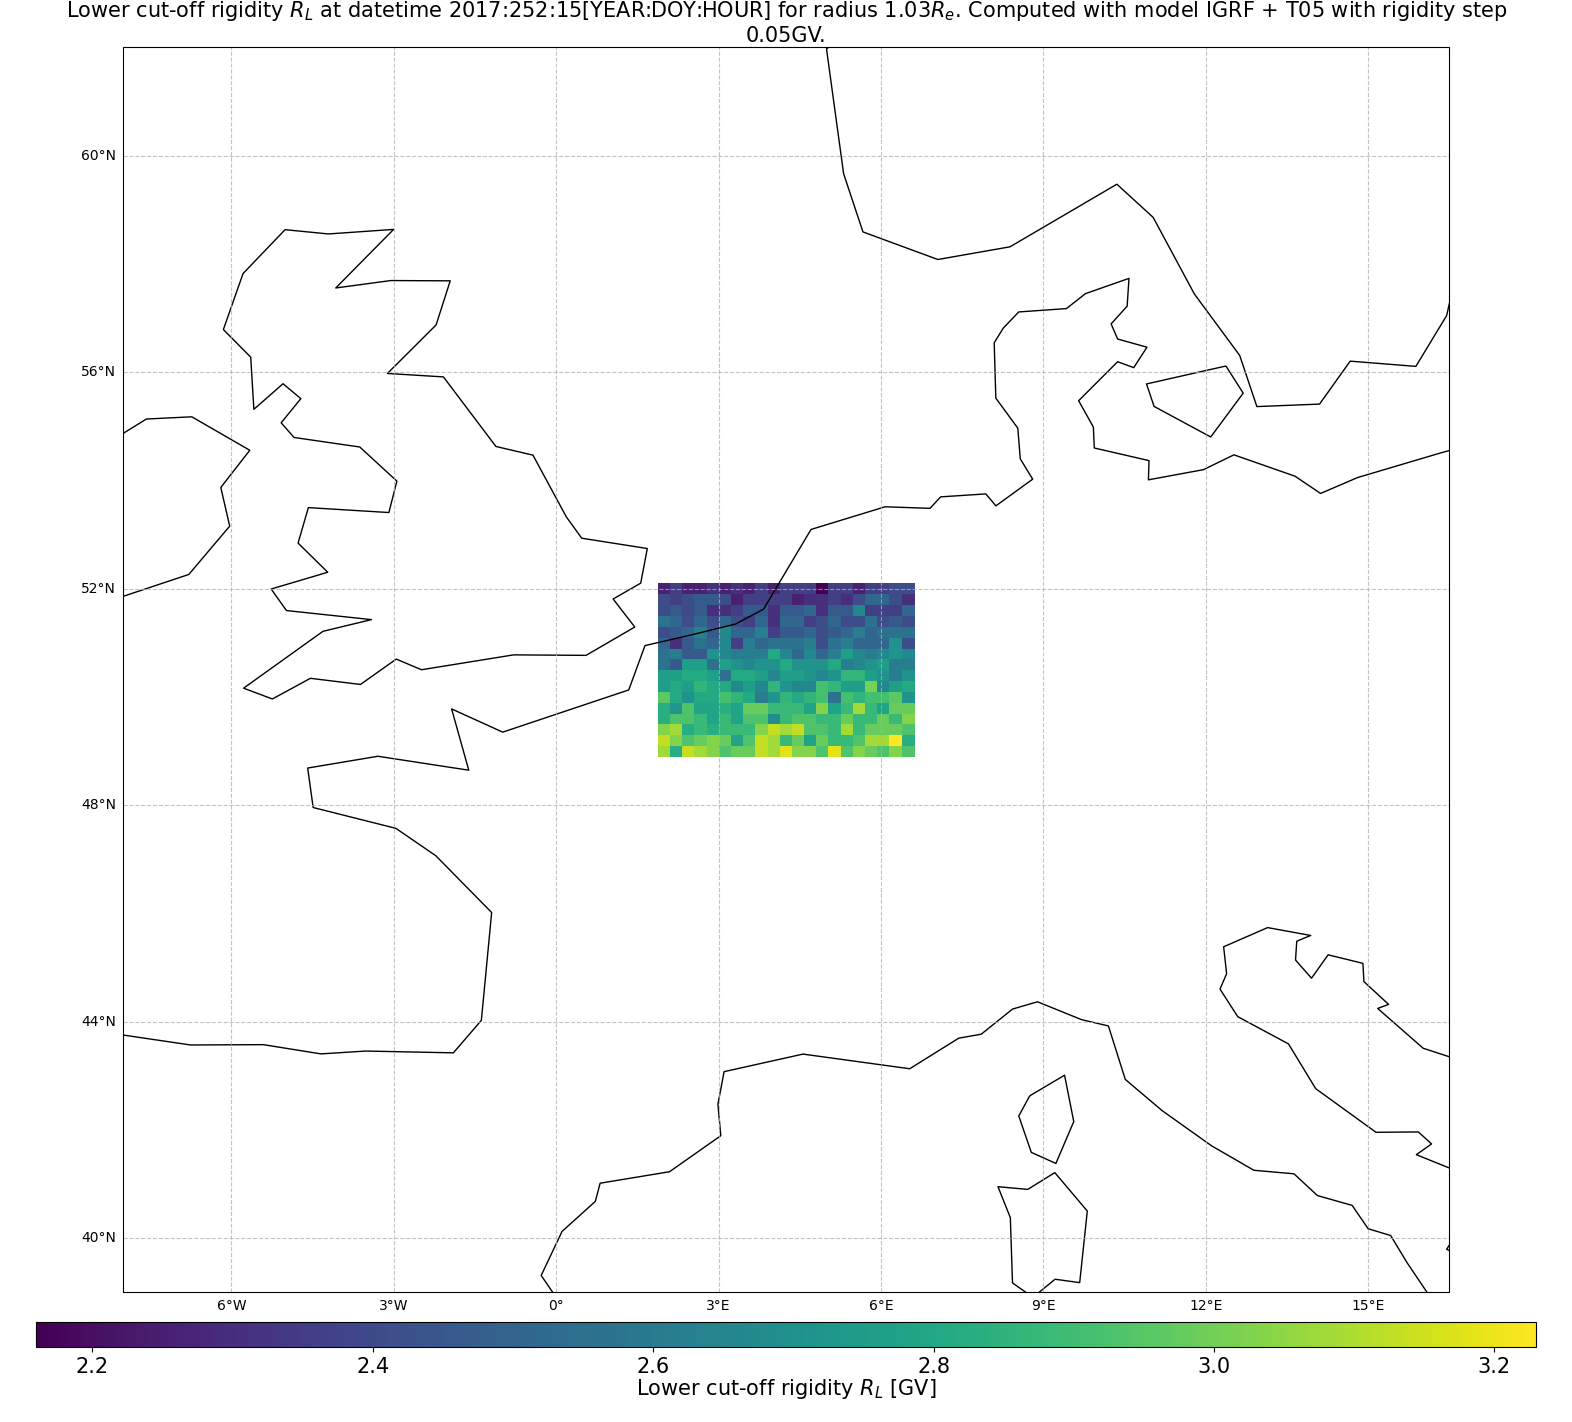1572x1422 pixels.
Task: Click the 3.2 colorbar tick value
Action: [1494, 1366]
